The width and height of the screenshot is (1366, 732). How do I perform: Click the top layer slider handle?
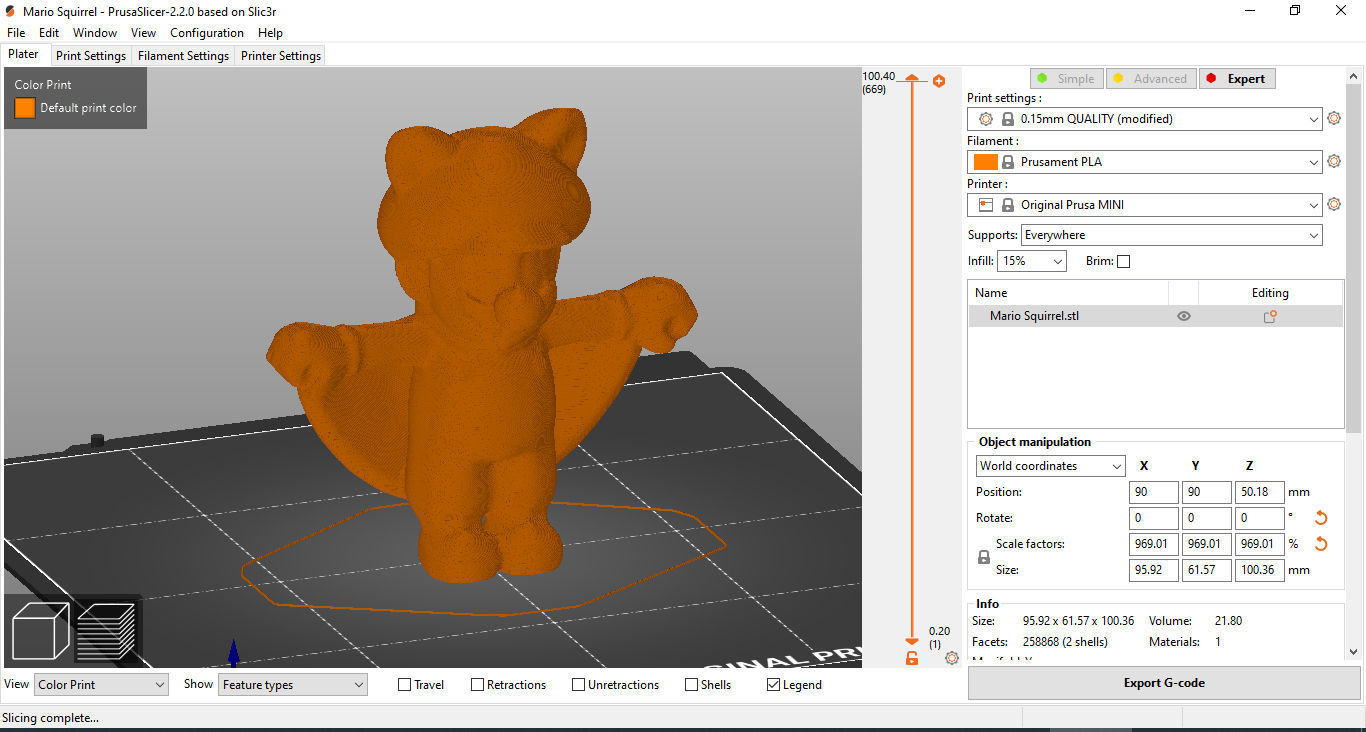[x=912, y=77]
